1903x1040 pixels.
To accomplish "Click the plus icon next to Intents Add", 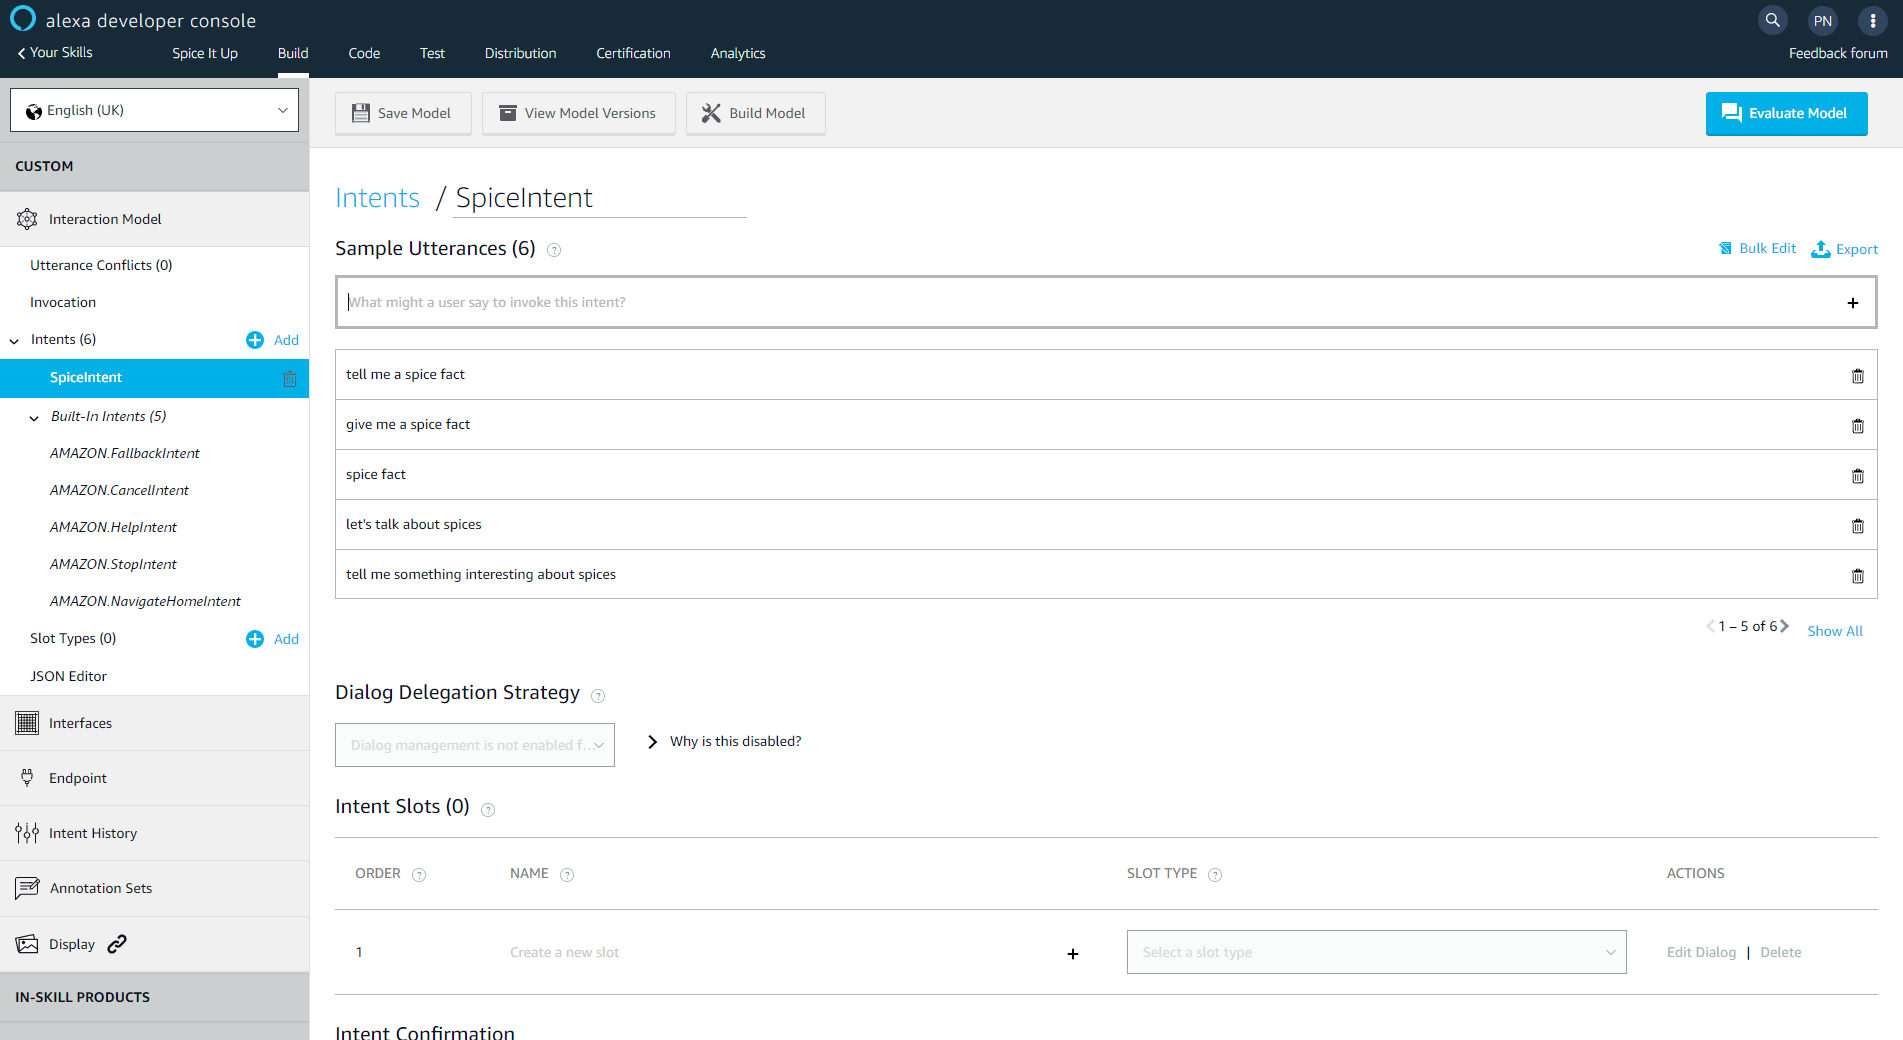I will click(255, 340).
